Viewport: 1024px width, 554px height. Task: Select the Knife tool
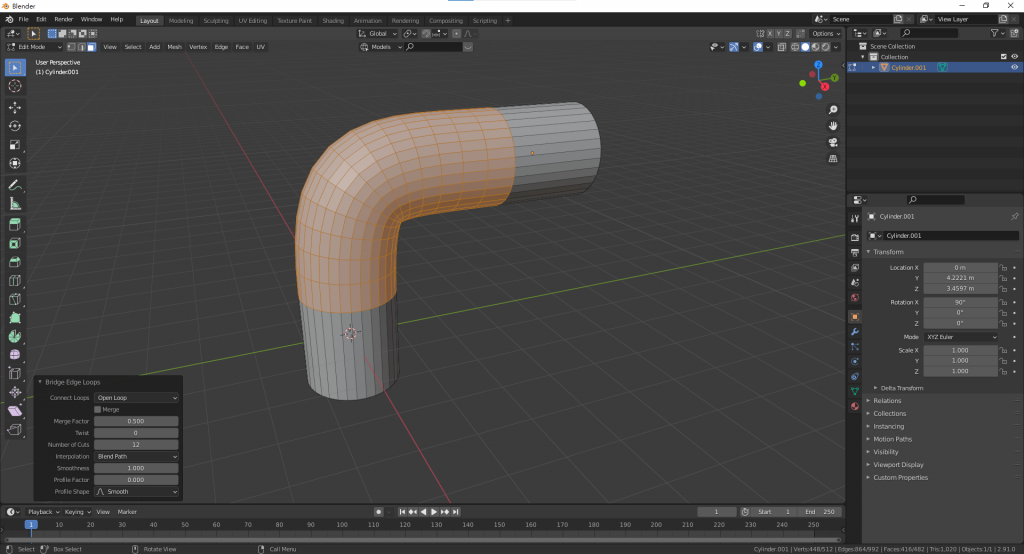15,299
